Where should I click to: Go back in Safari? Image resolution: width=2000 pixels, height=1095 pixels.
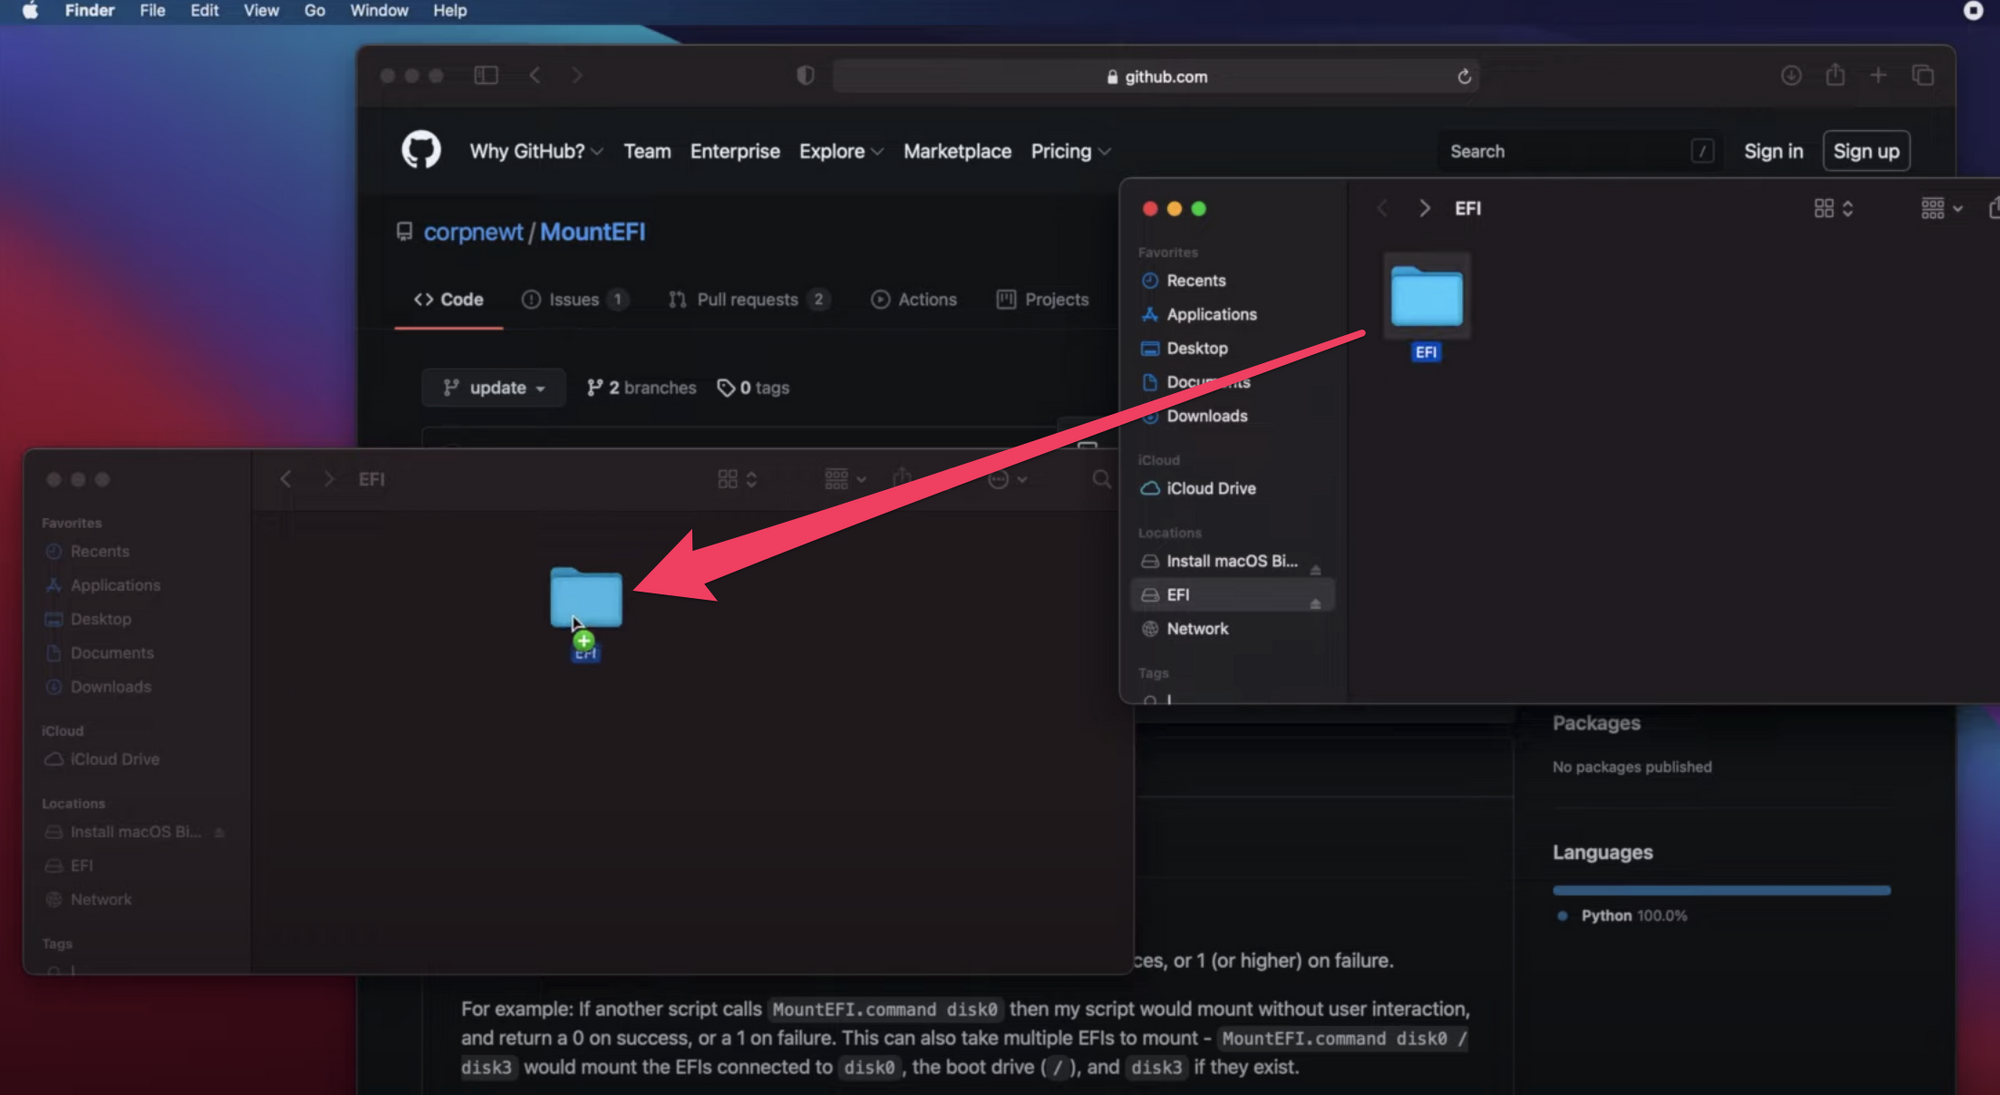[x=535, y=76]
